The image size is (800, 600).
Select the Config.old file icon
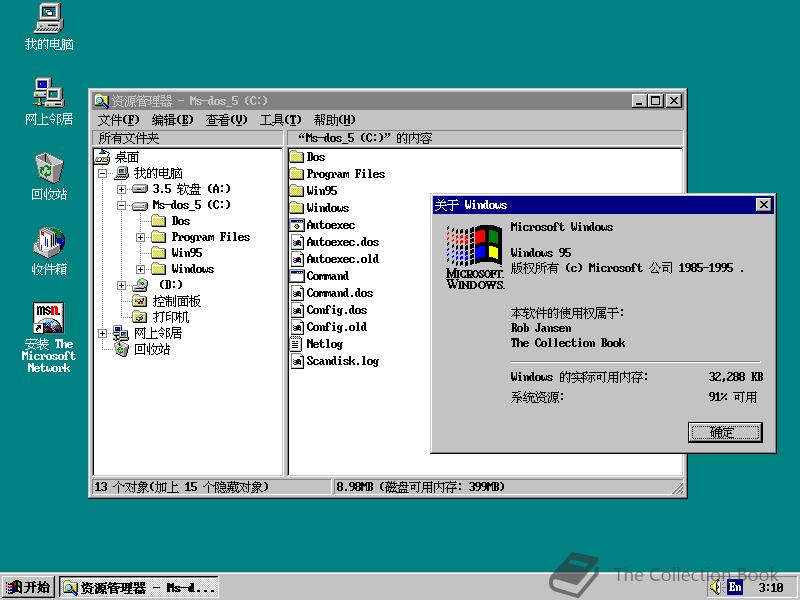297,327
